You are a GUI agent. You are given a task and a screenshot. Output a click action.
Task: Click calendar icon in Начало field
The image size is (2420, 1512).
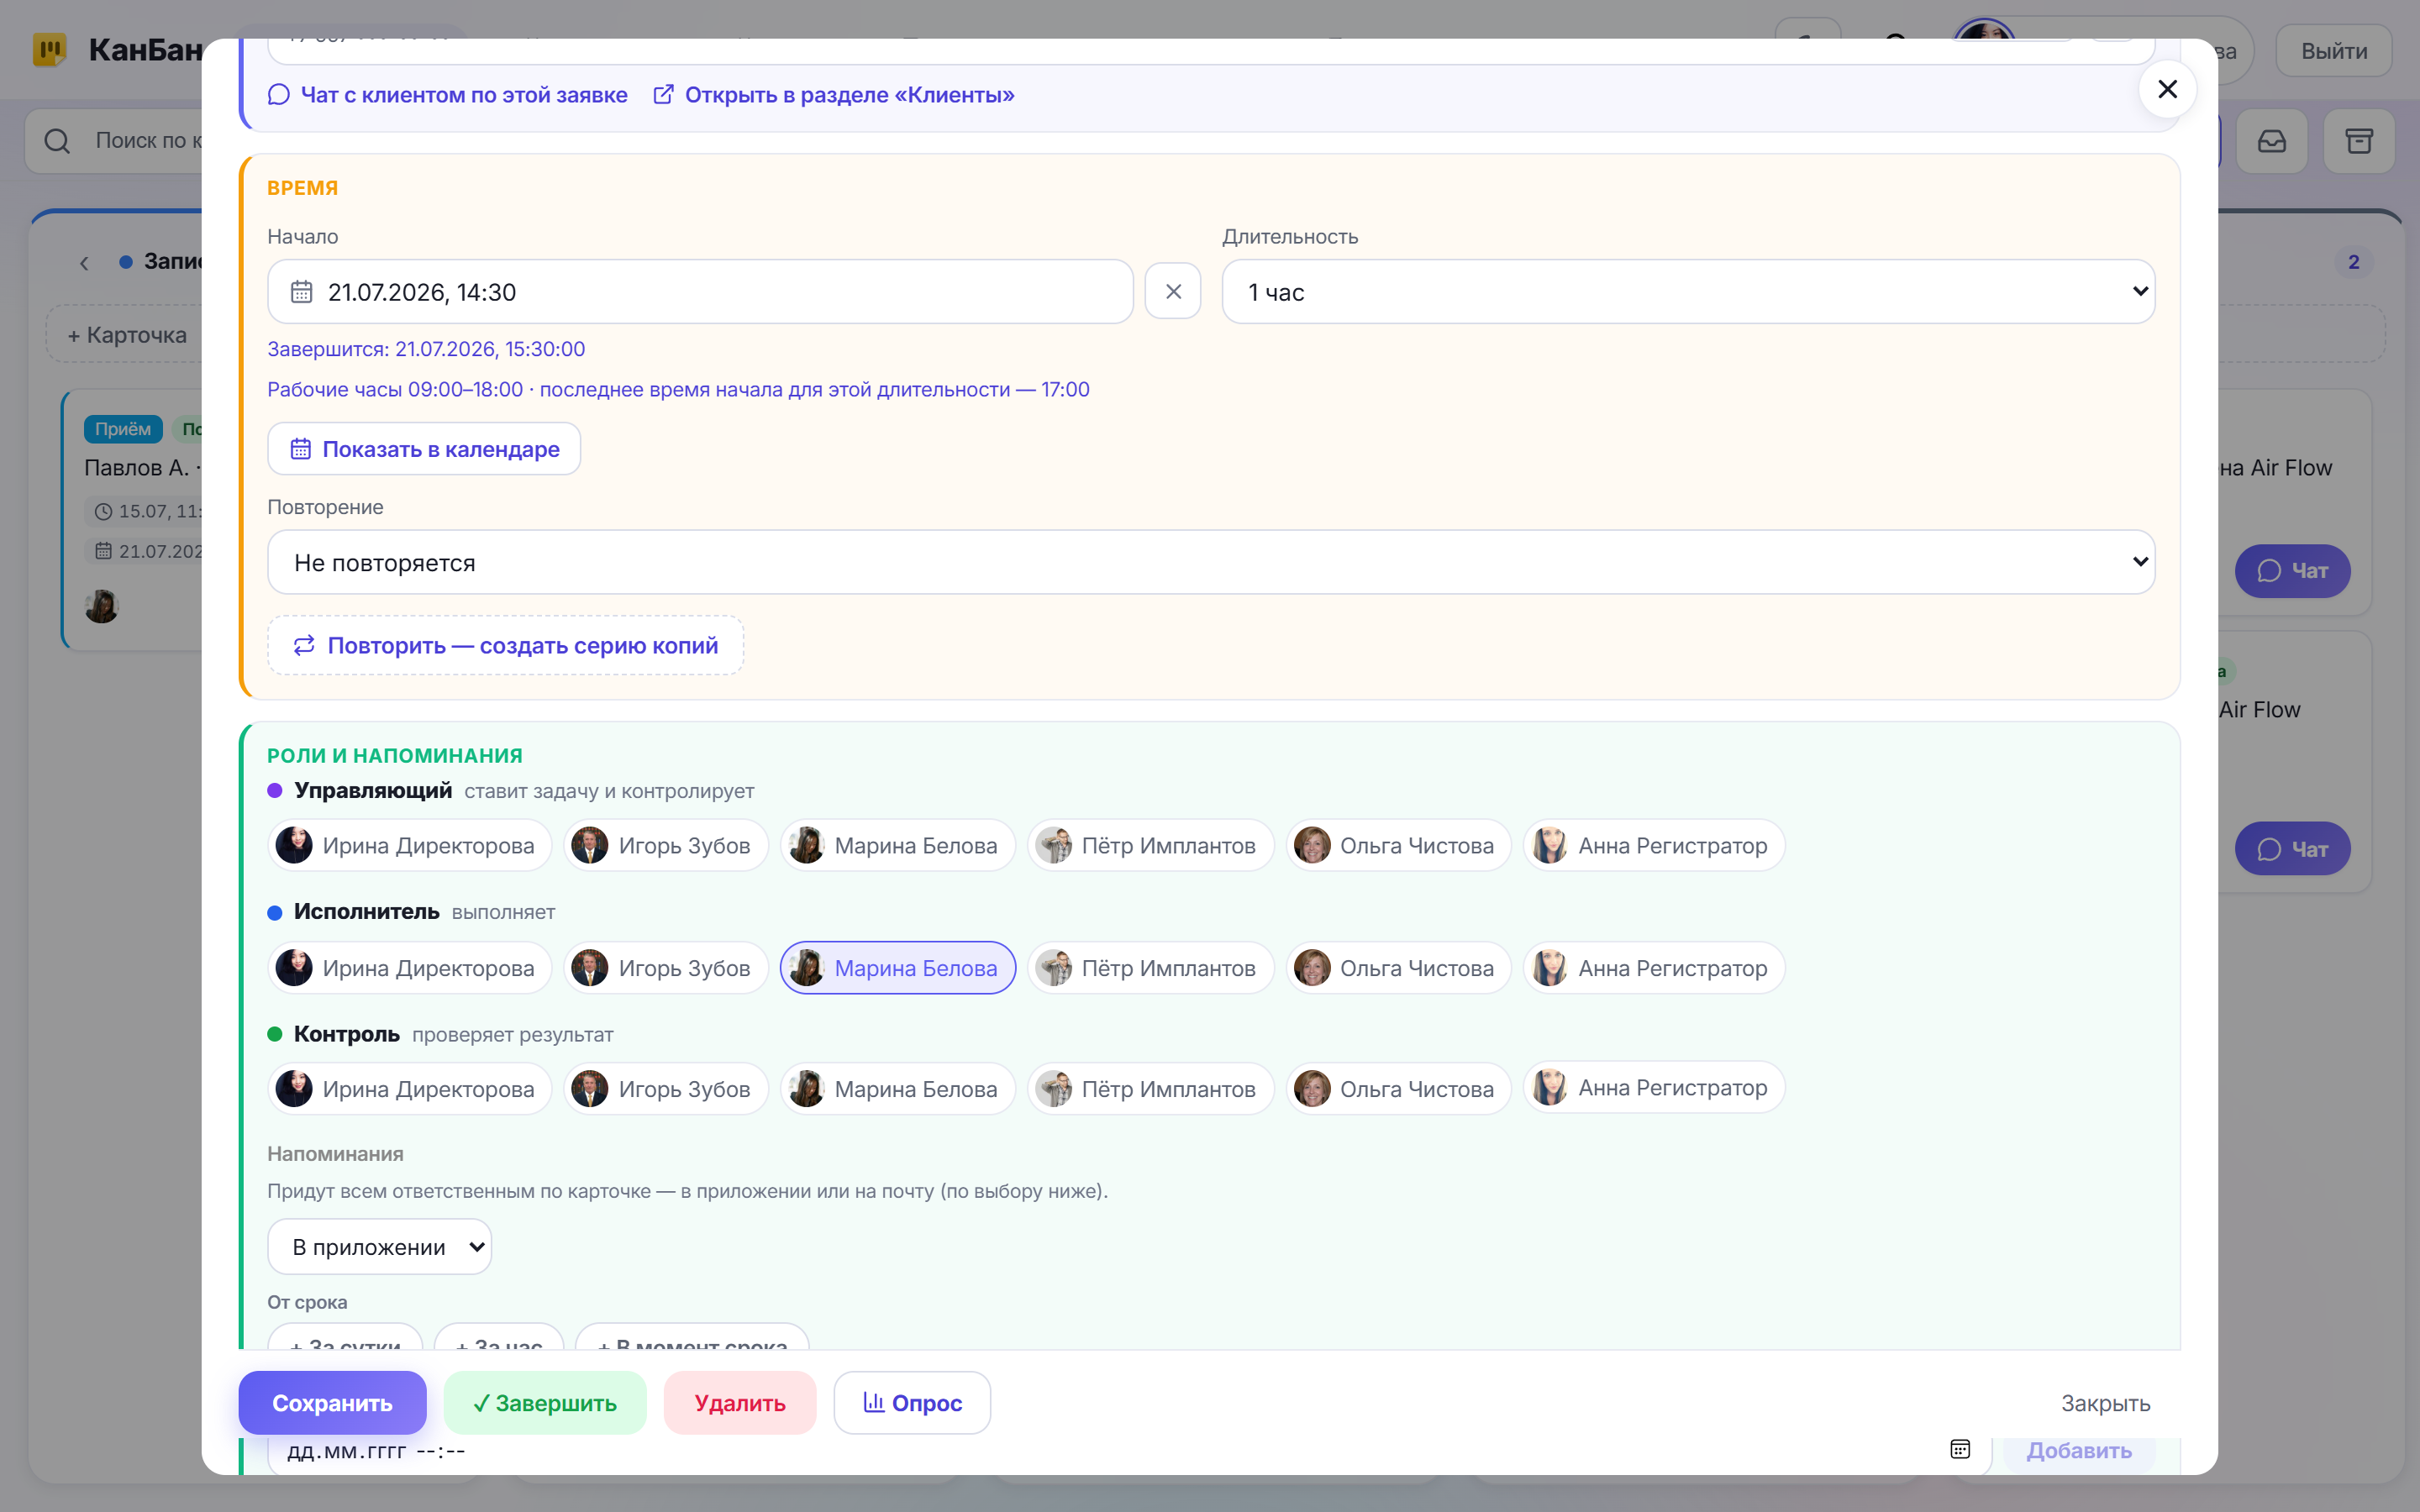tap(301, 292)
